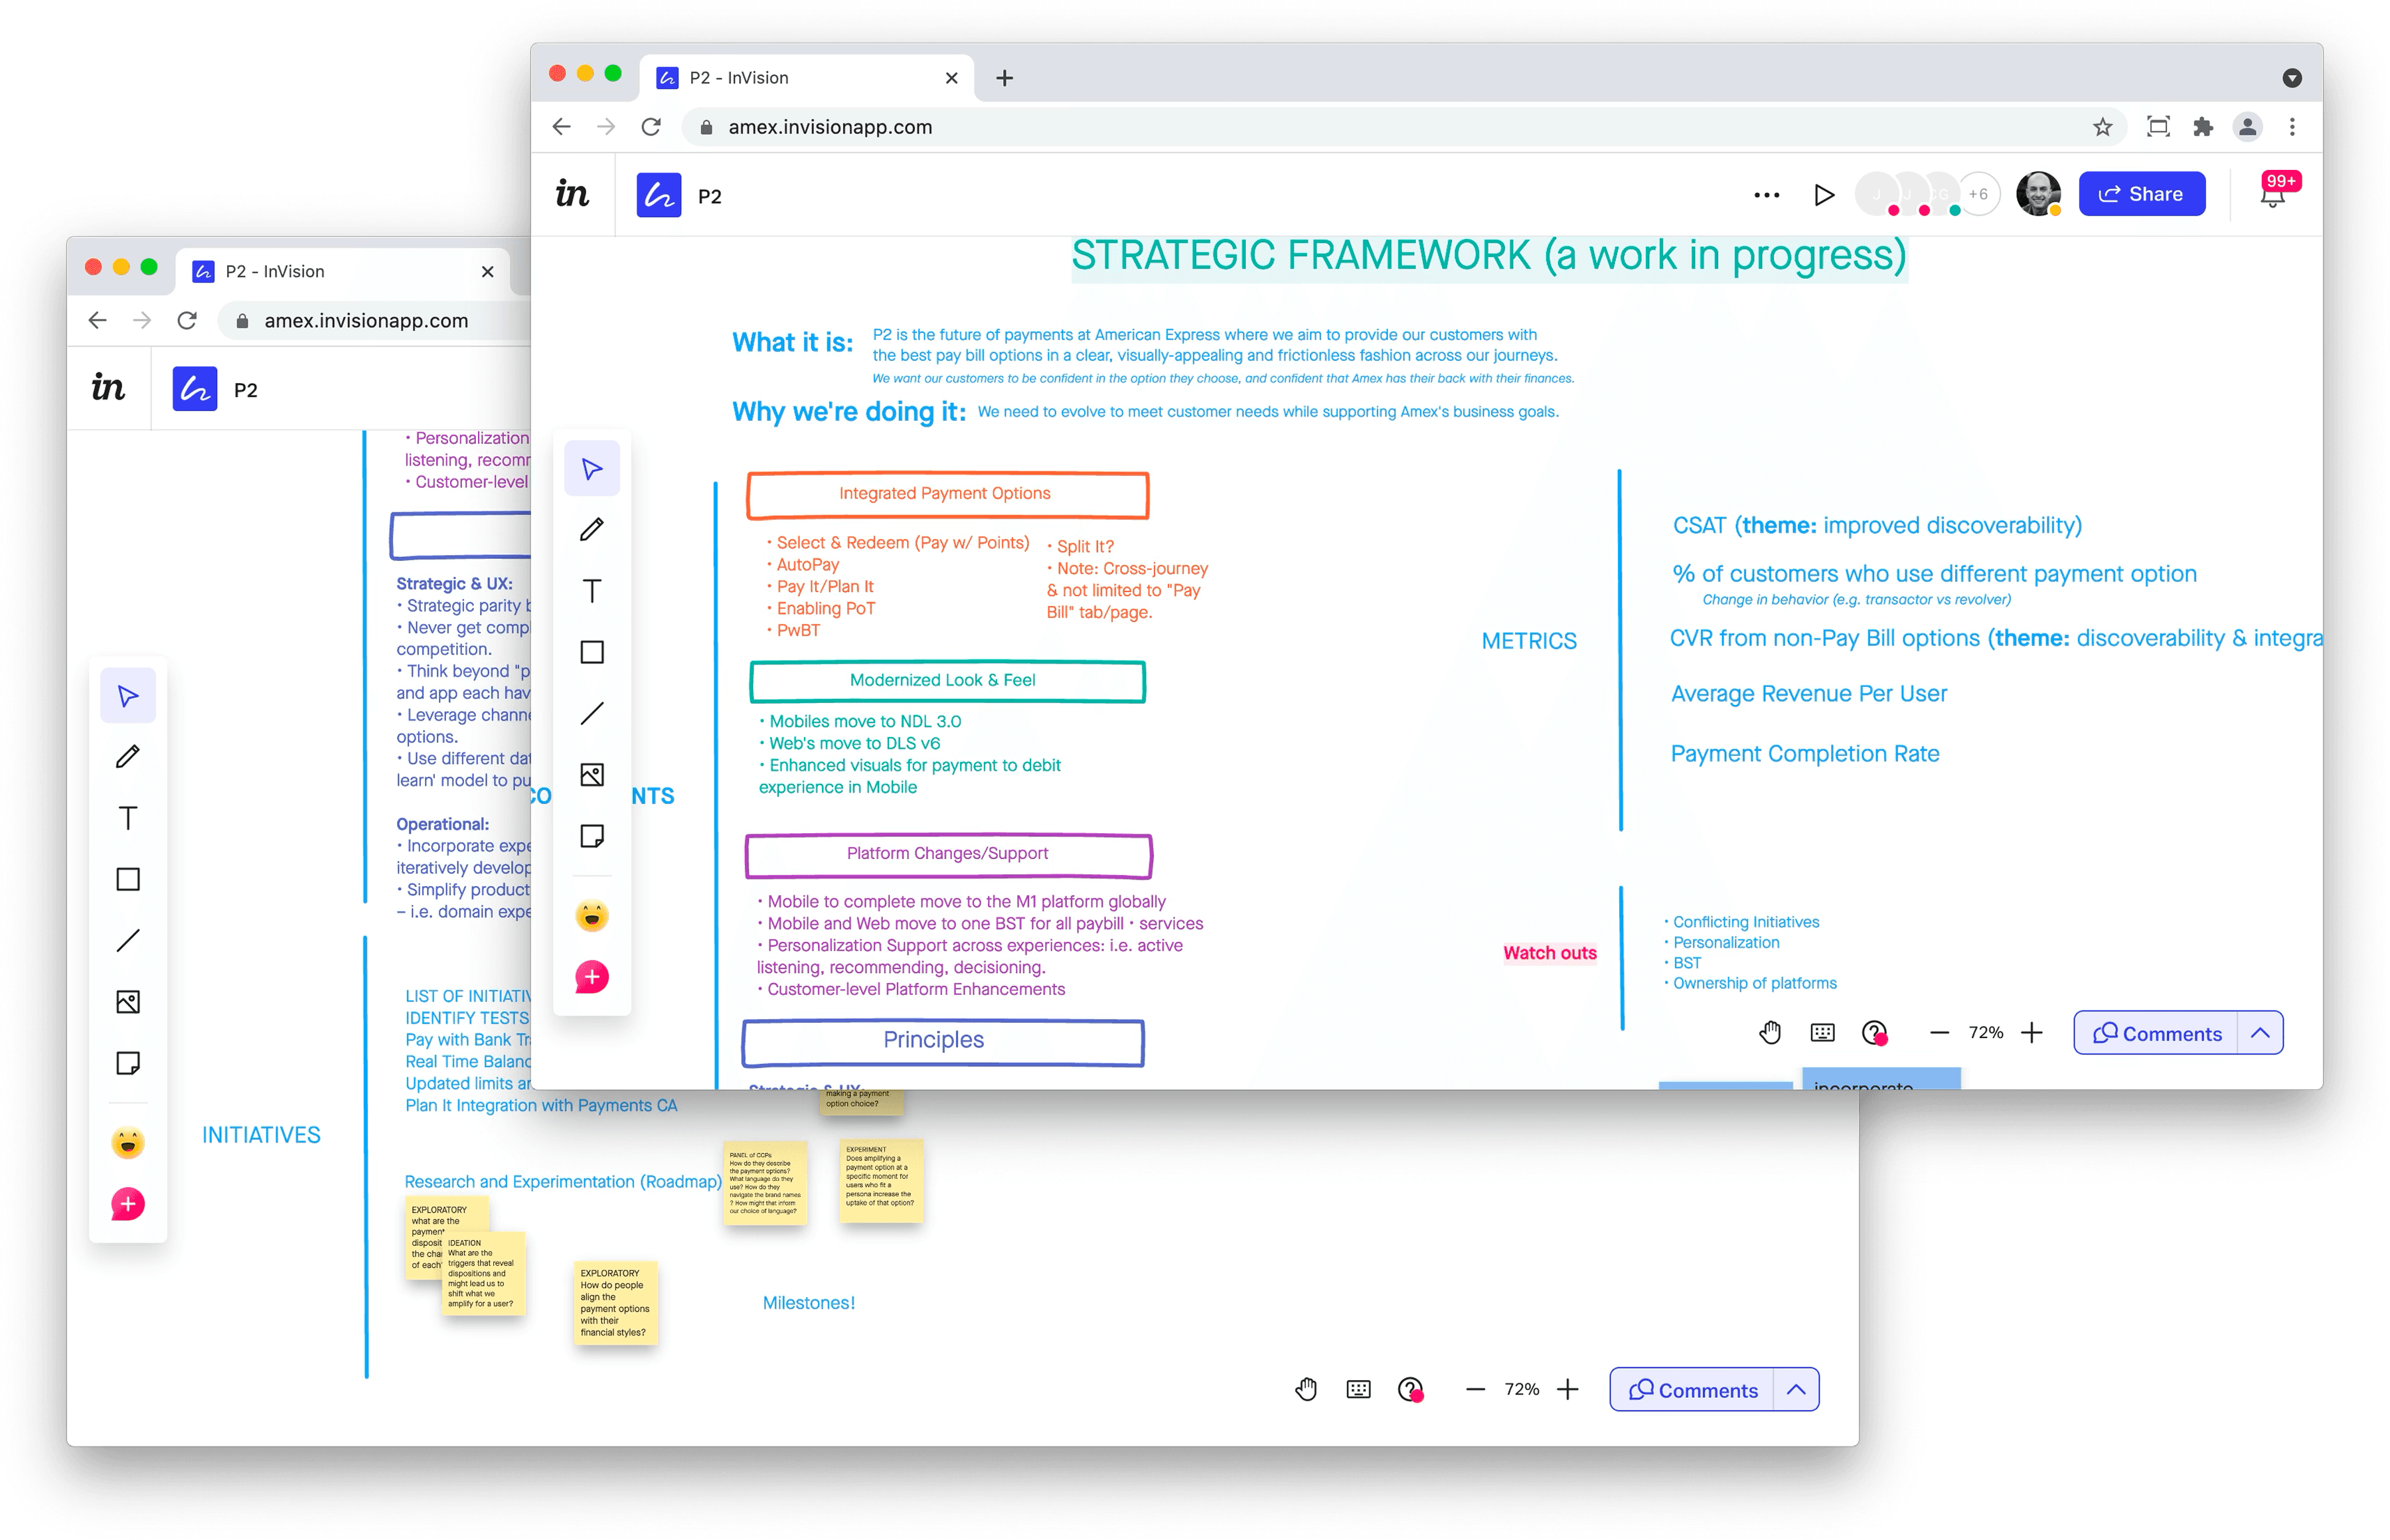Image resolution: width=2390 pixels, height=1540 pixels.
Task: Zoom in with the plus in front window
Action: pos(2031,1033)
